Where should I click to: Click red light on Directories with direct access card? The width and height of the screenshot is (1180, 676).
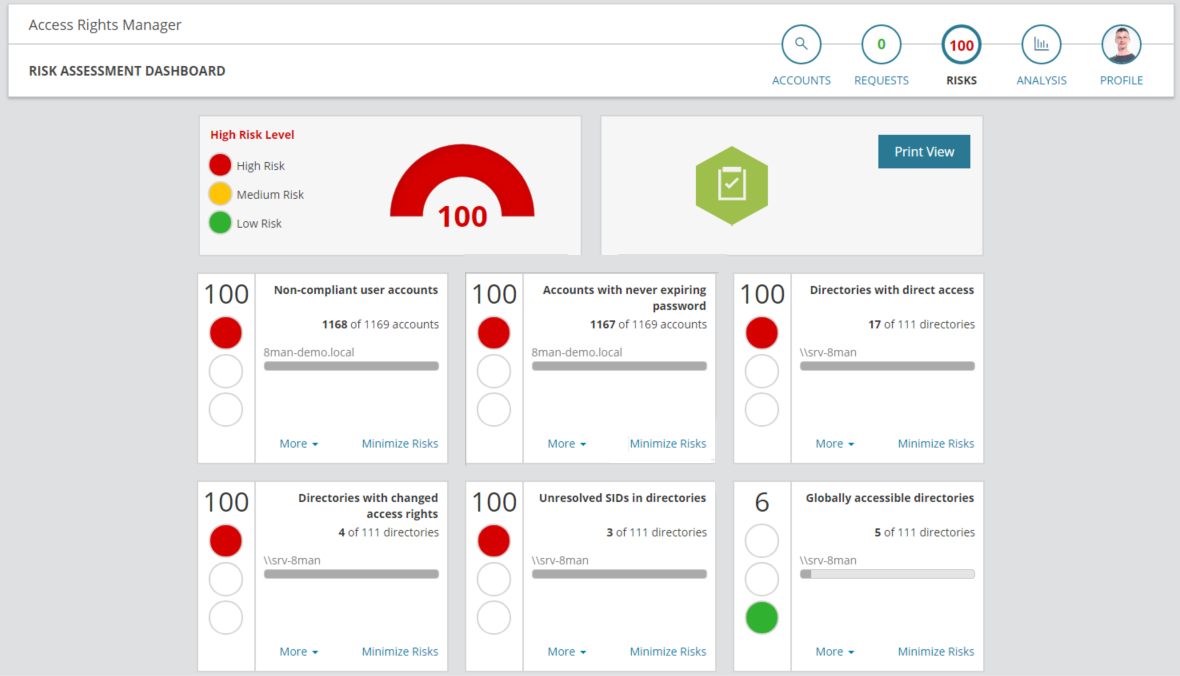[762, 333]
